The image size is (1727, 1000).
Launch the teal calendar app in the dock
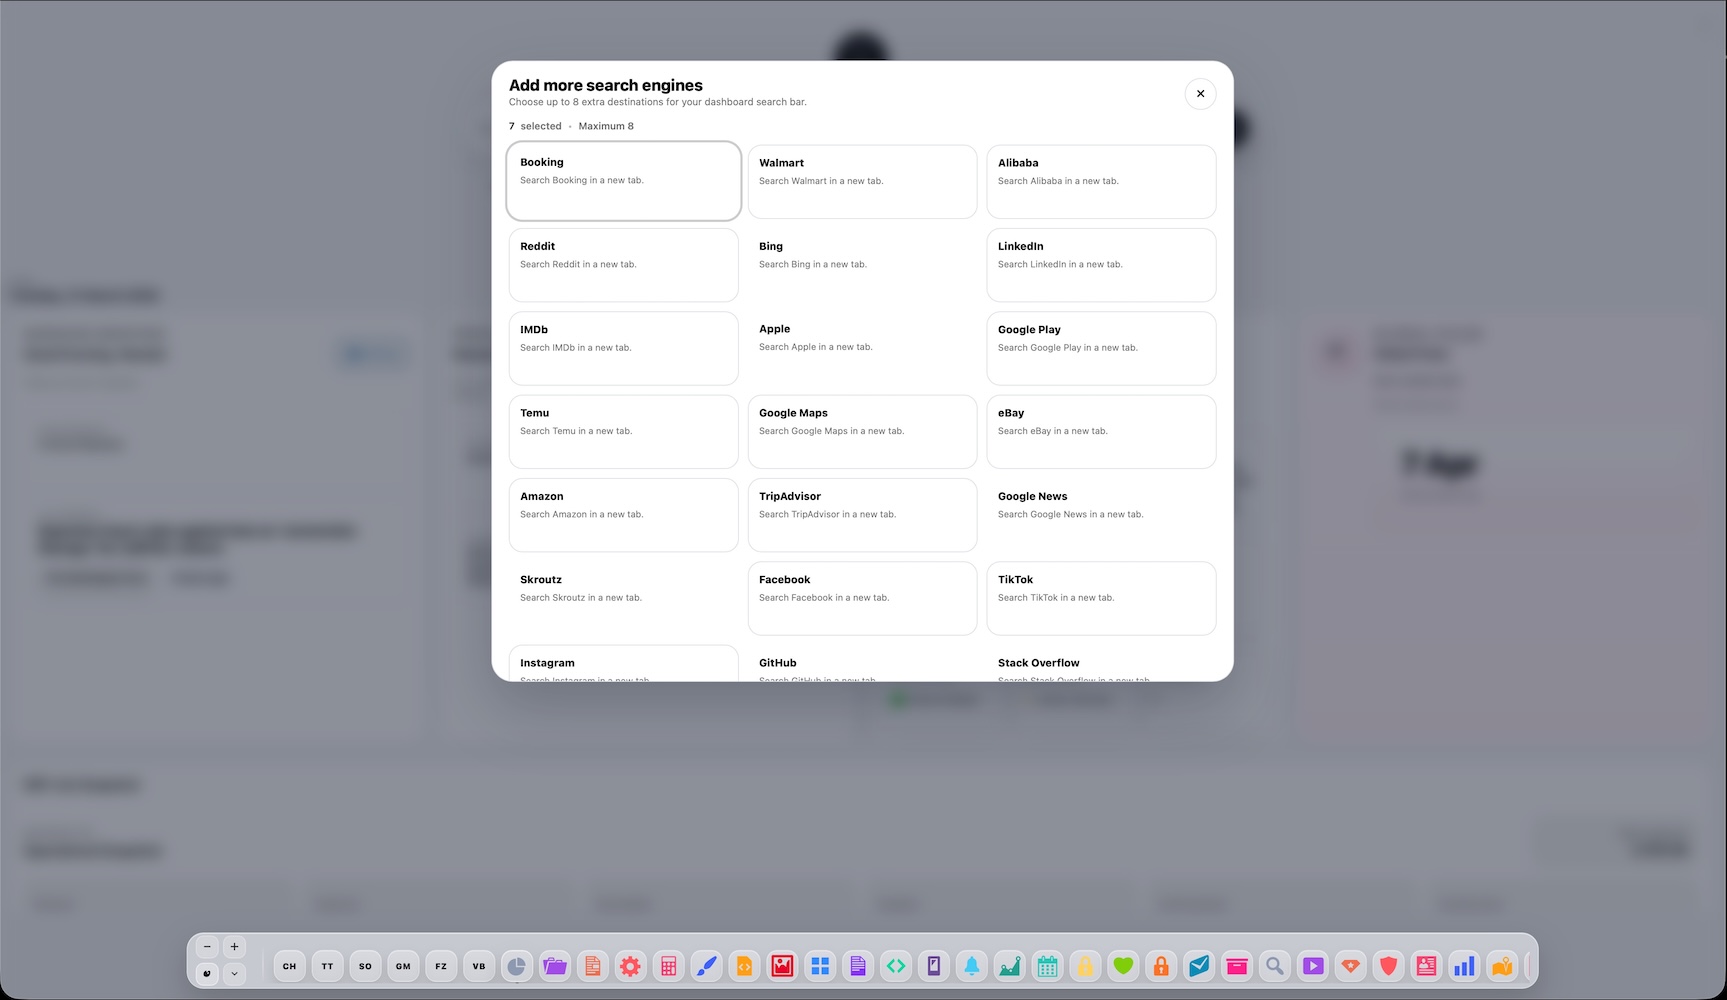1047,966
